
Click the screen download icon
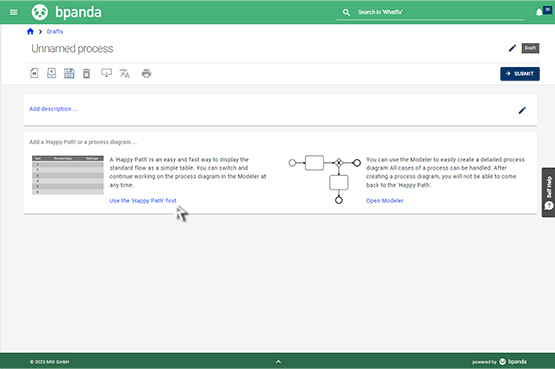coord(107,73)
